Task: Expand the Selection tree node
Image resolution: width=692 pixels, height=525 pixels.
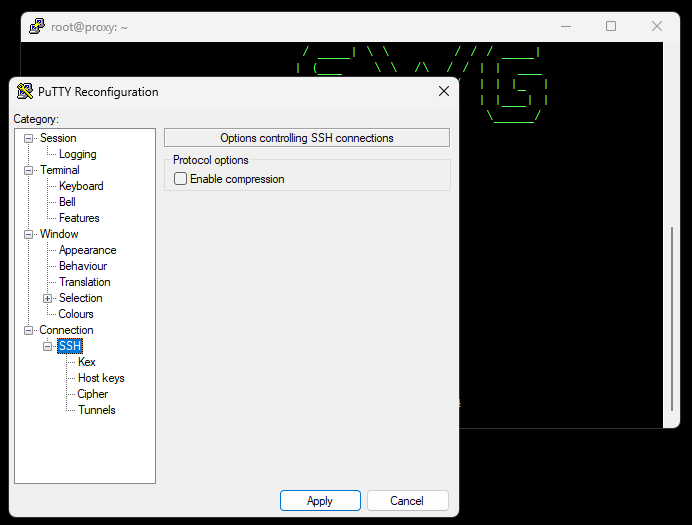Action: pyautogui.click(x=47, y=298)
